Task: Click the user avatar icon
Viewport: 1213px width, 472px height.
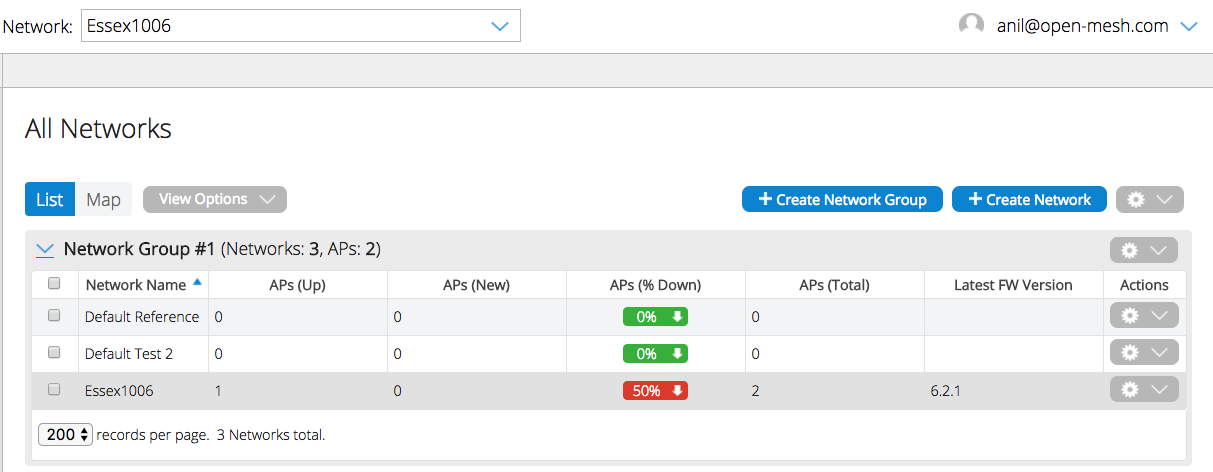Action: pos(971,26)
